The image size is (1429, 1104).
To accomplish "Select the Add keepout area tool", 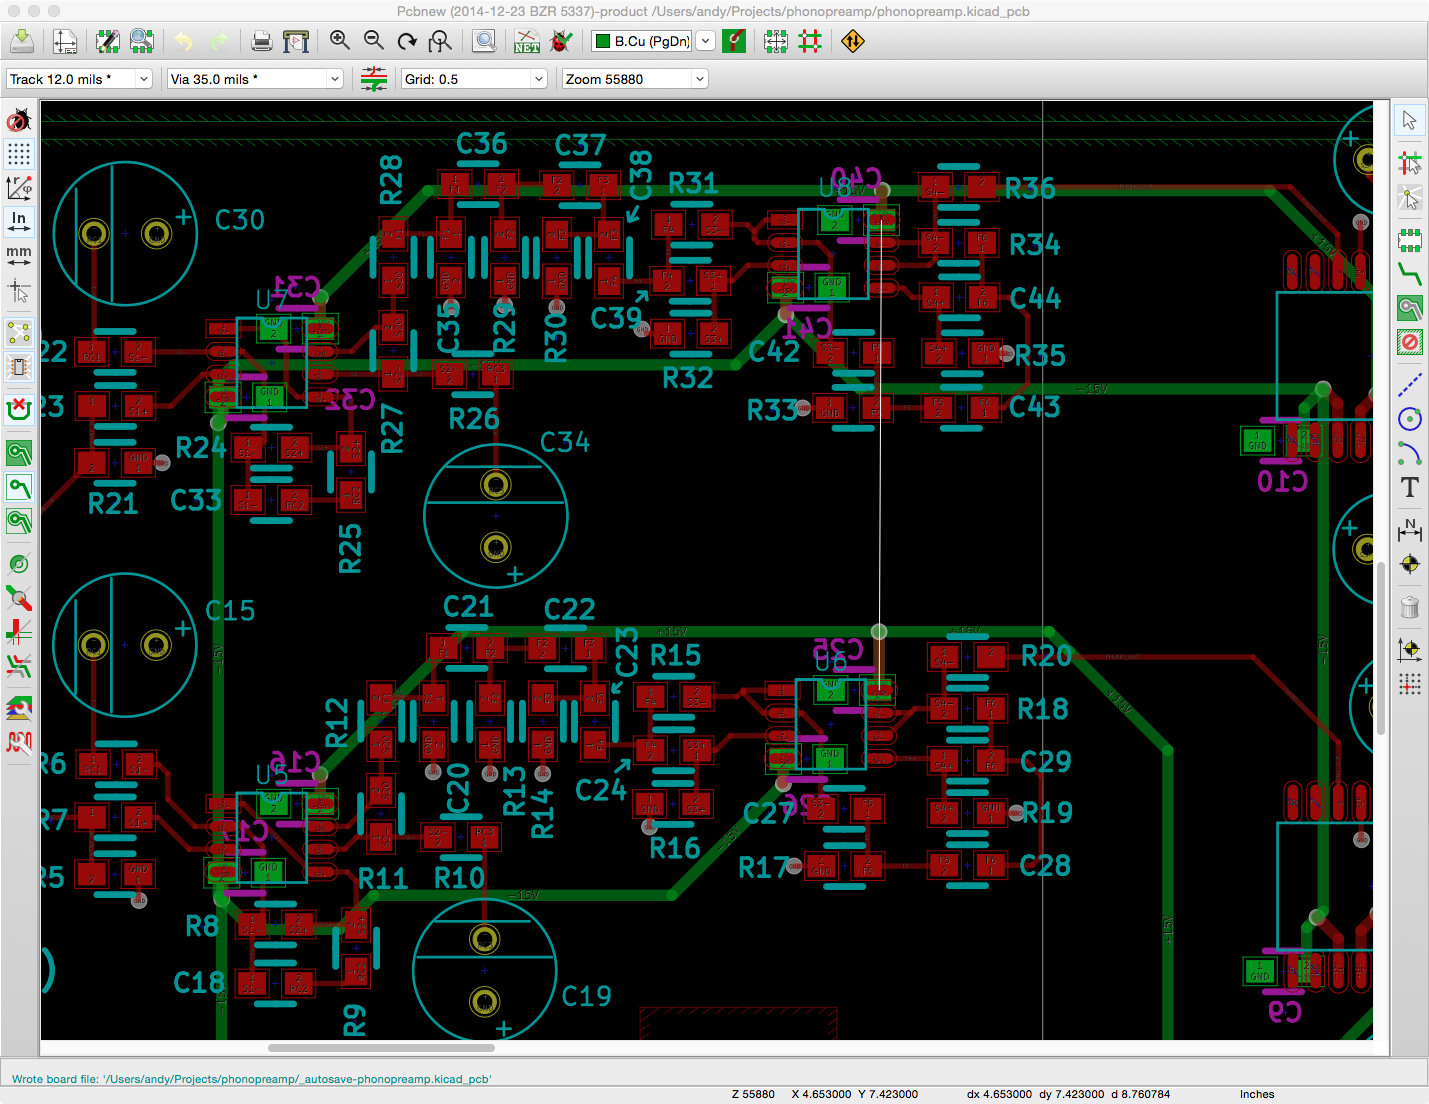I will pyautogui.click(x=1409, y=343).
